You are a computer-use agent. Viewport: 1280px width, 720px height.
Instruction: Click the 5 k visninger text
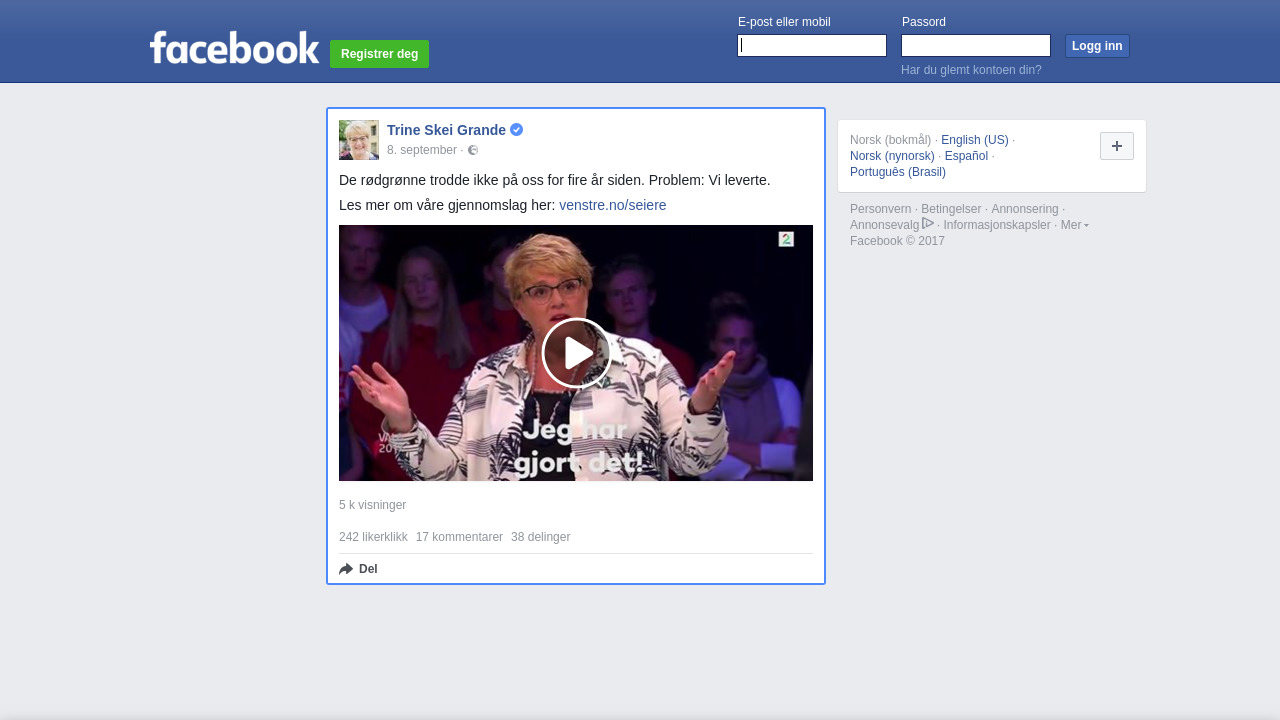[372, 505]
